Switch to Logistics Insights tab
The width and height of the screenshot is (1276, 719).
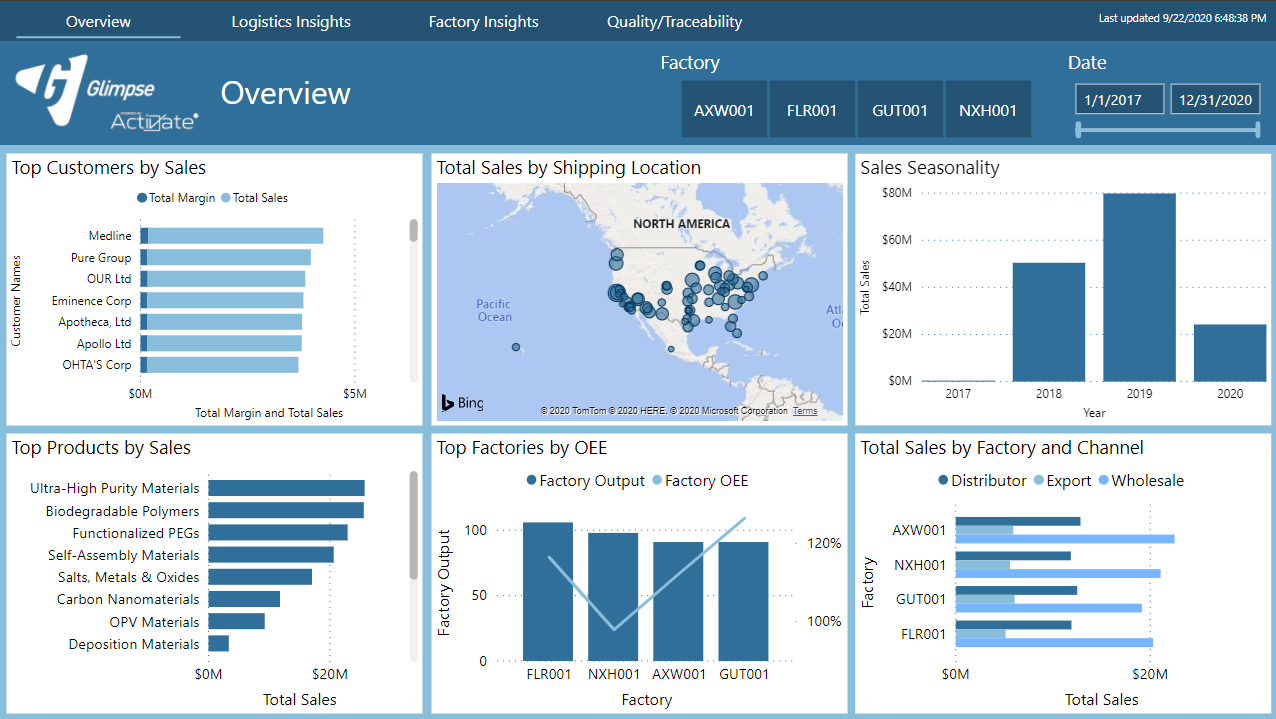pos(291,21)
